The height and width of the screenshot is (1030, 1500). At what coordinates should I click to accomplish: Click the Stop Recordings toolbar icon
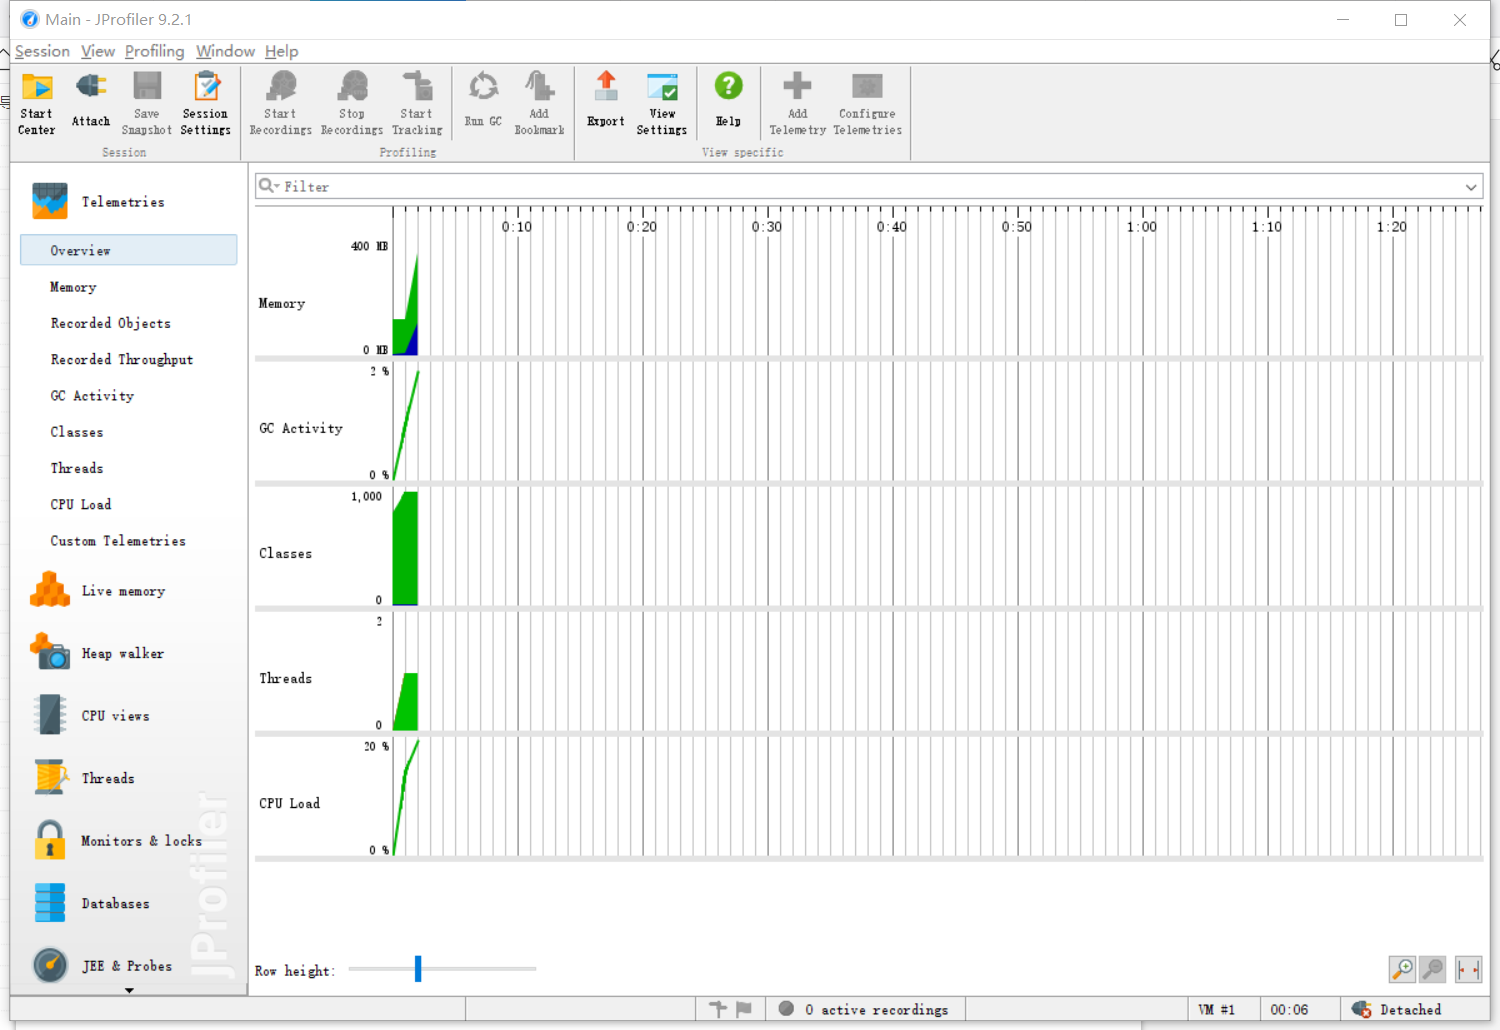click(x=352, y=103)
